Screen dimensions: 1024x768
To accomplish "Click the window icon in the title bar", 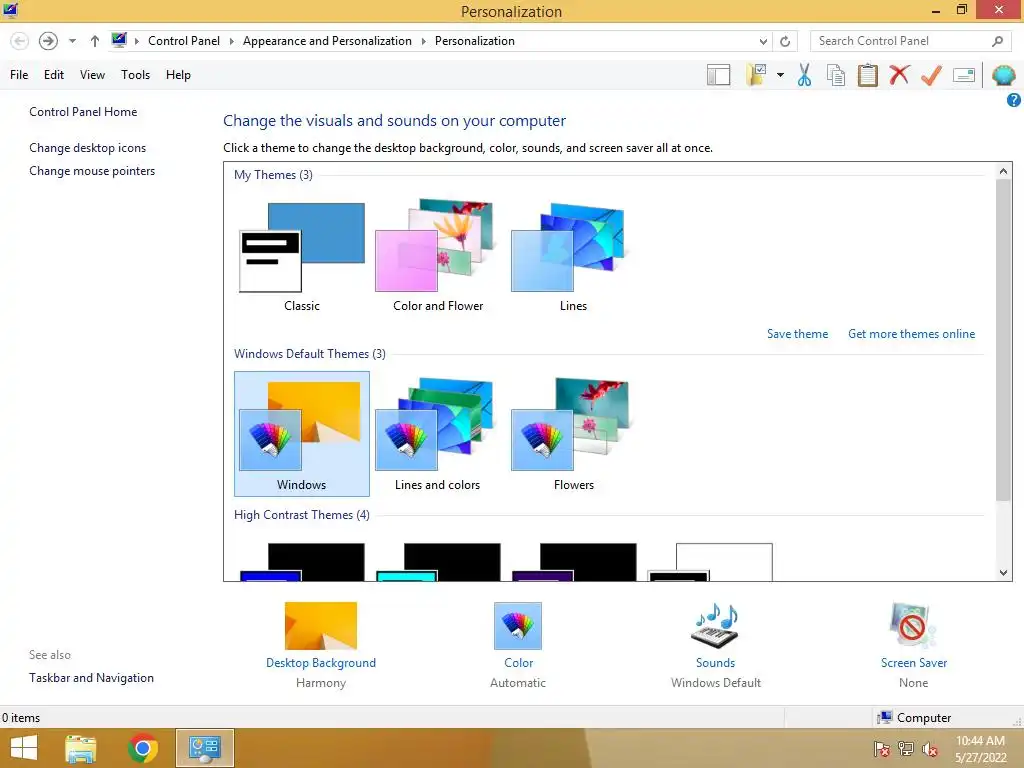I will tap(10, 10).
